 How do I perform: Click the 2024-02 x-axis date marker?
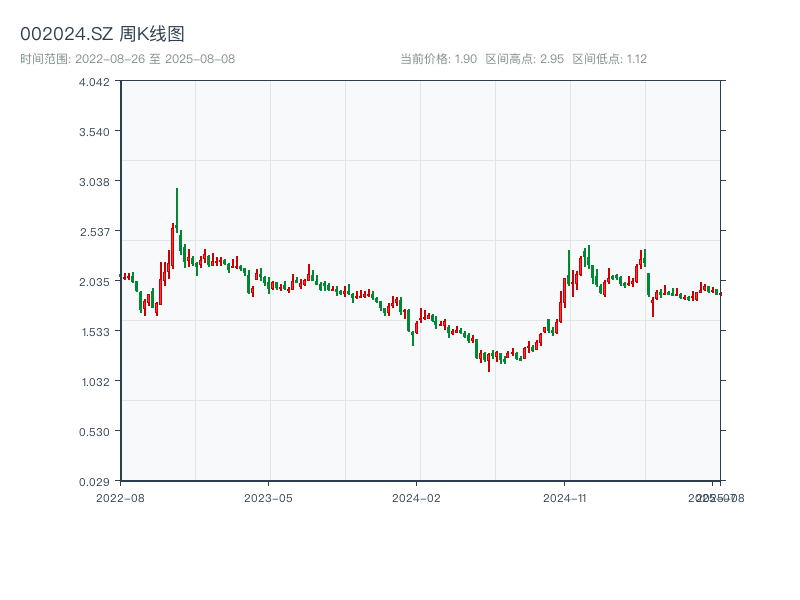click(x=416, y=497)
